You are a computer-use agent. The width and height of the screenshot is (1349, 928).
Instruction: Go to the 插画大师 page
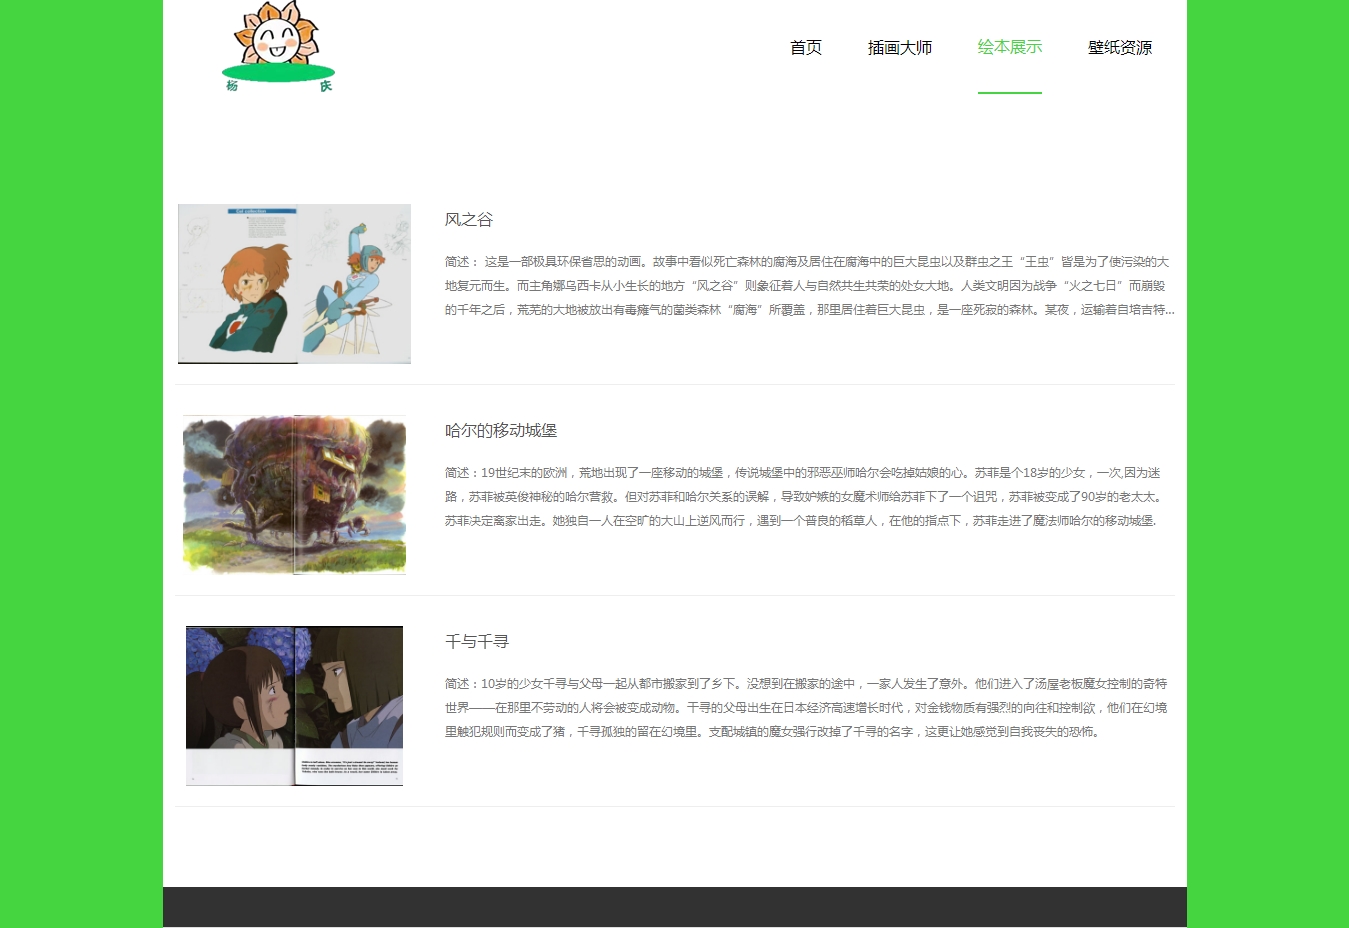pyautogui.click(x=900, y=47)
